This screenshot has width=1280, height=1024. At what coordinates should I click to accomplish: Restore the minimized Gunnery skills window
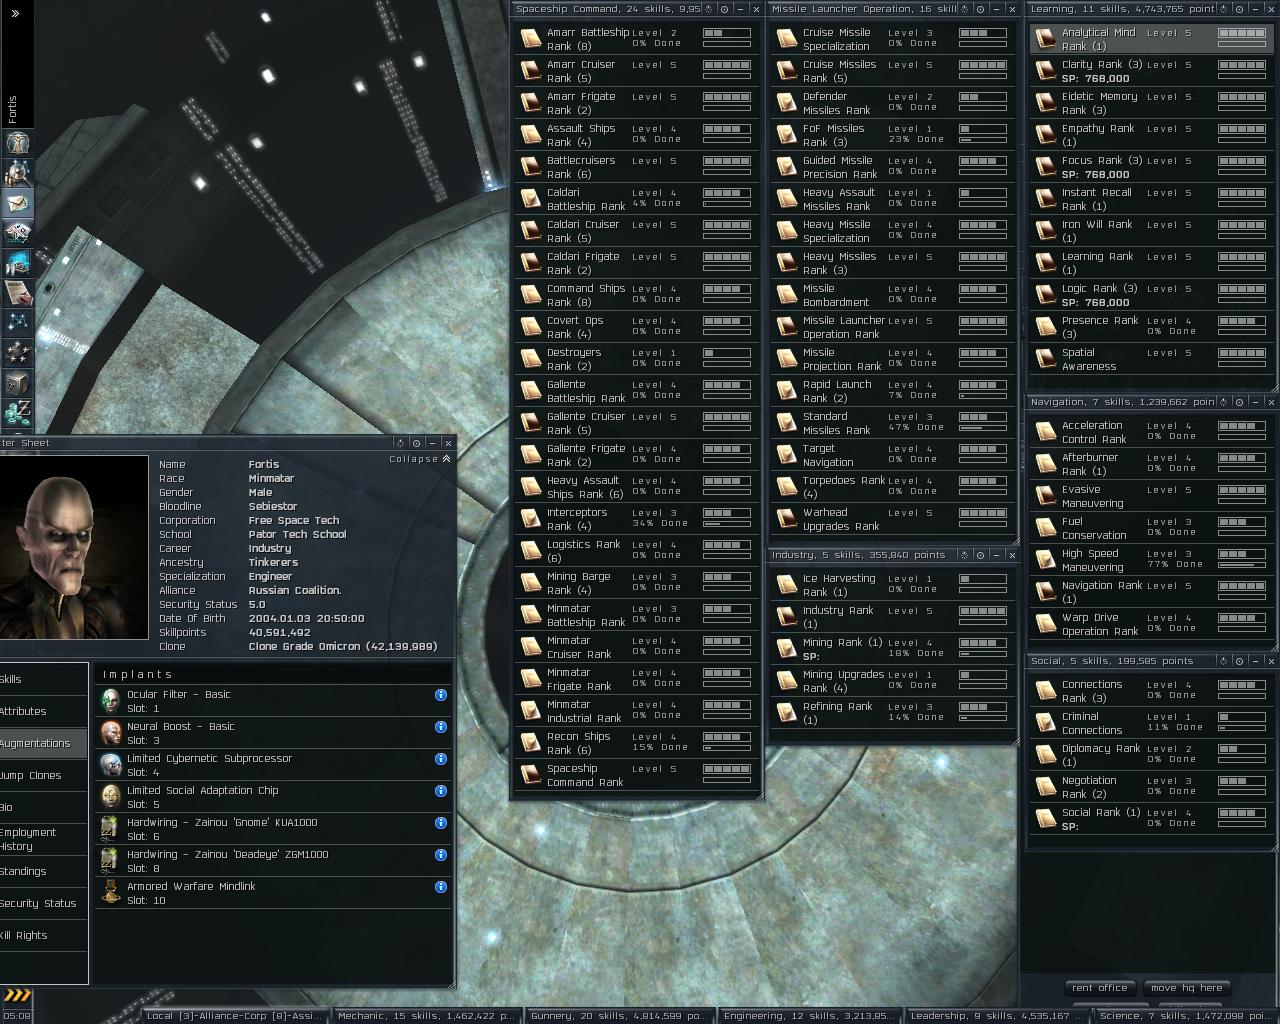[x=619, y=1016]
